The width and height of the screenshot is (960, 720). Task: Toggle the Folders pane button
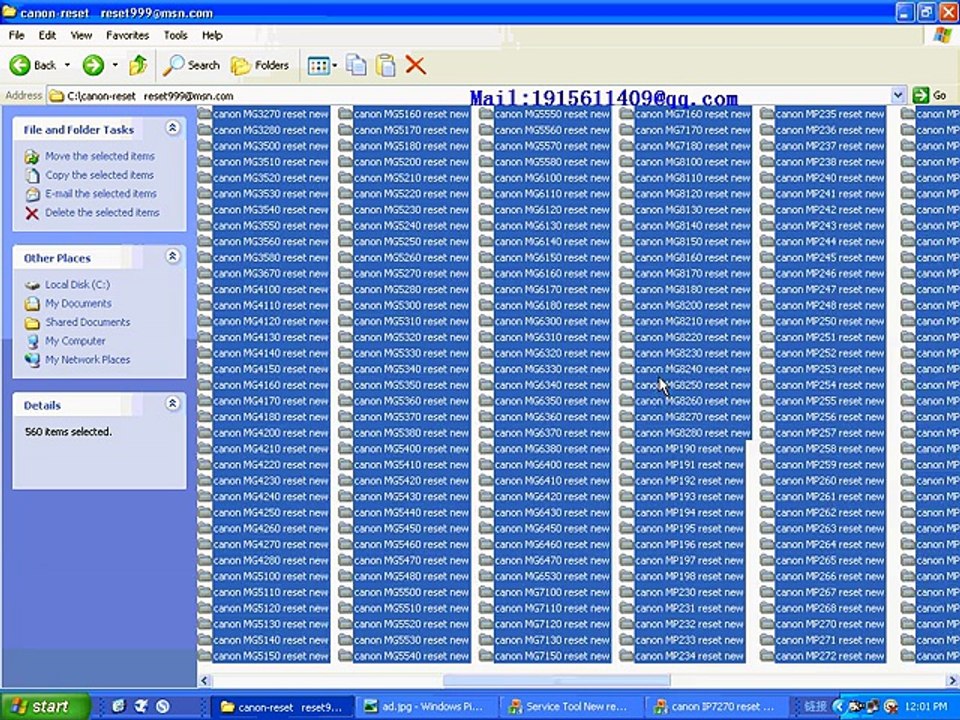click(260, 65)
